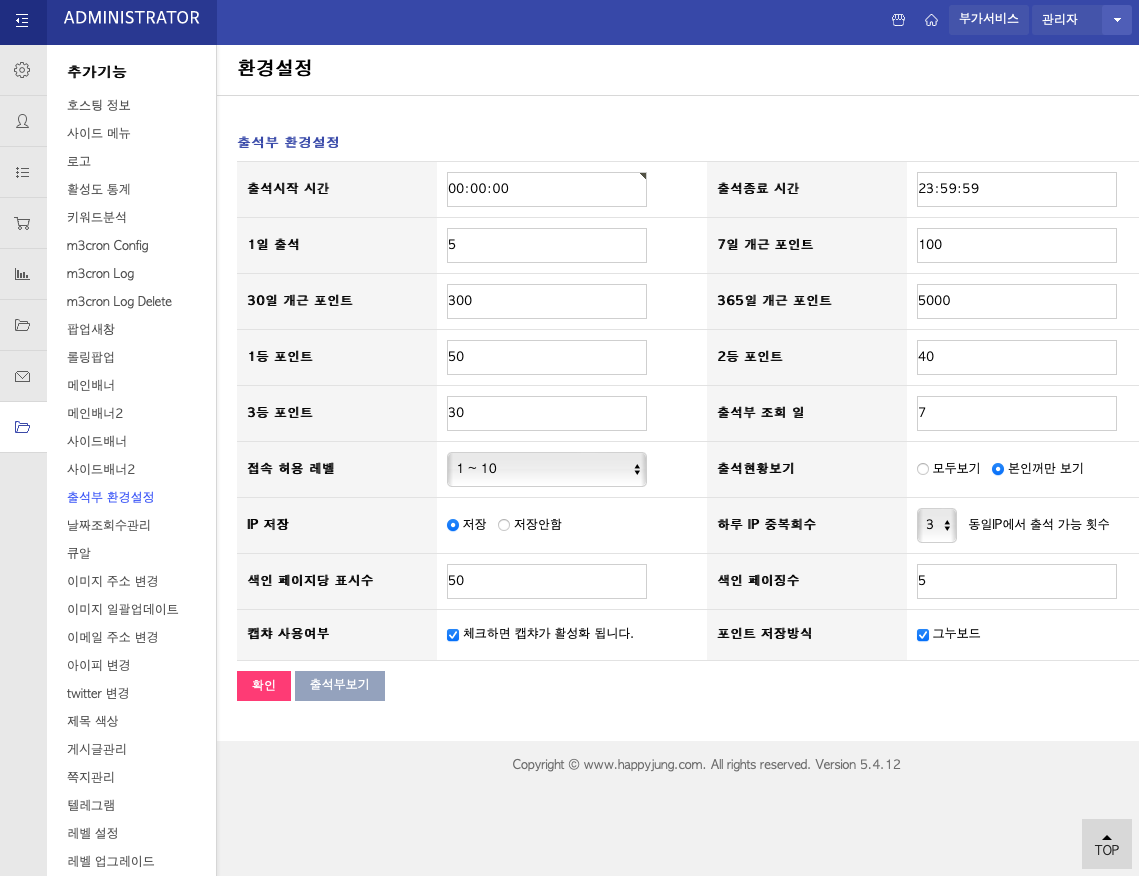Choose 저장안함 for IP 저장

pyautogui.click(x=503, y=525)
